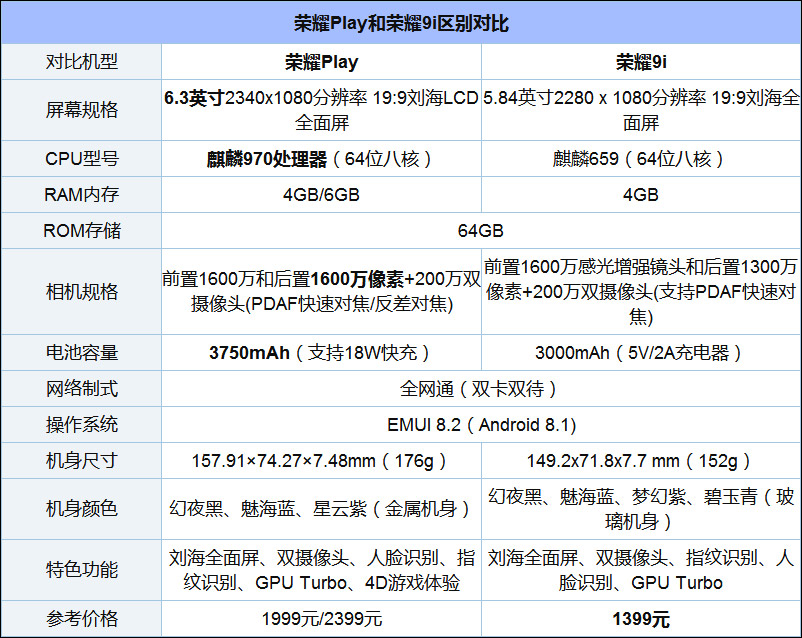Image resolution: width=802 pixels, height=638 pixels.
Task: Click the 4D游戏体验 features cell
Action: 321,569
